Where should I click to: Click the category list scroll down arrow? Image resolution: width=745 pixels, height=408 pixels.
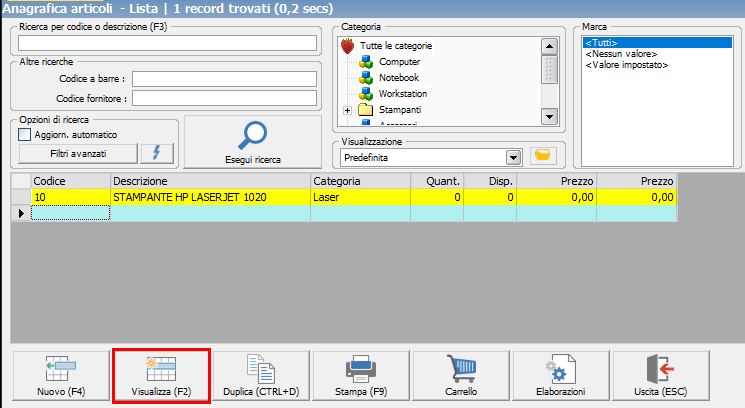pyautogui.click(x=549, y=116)
